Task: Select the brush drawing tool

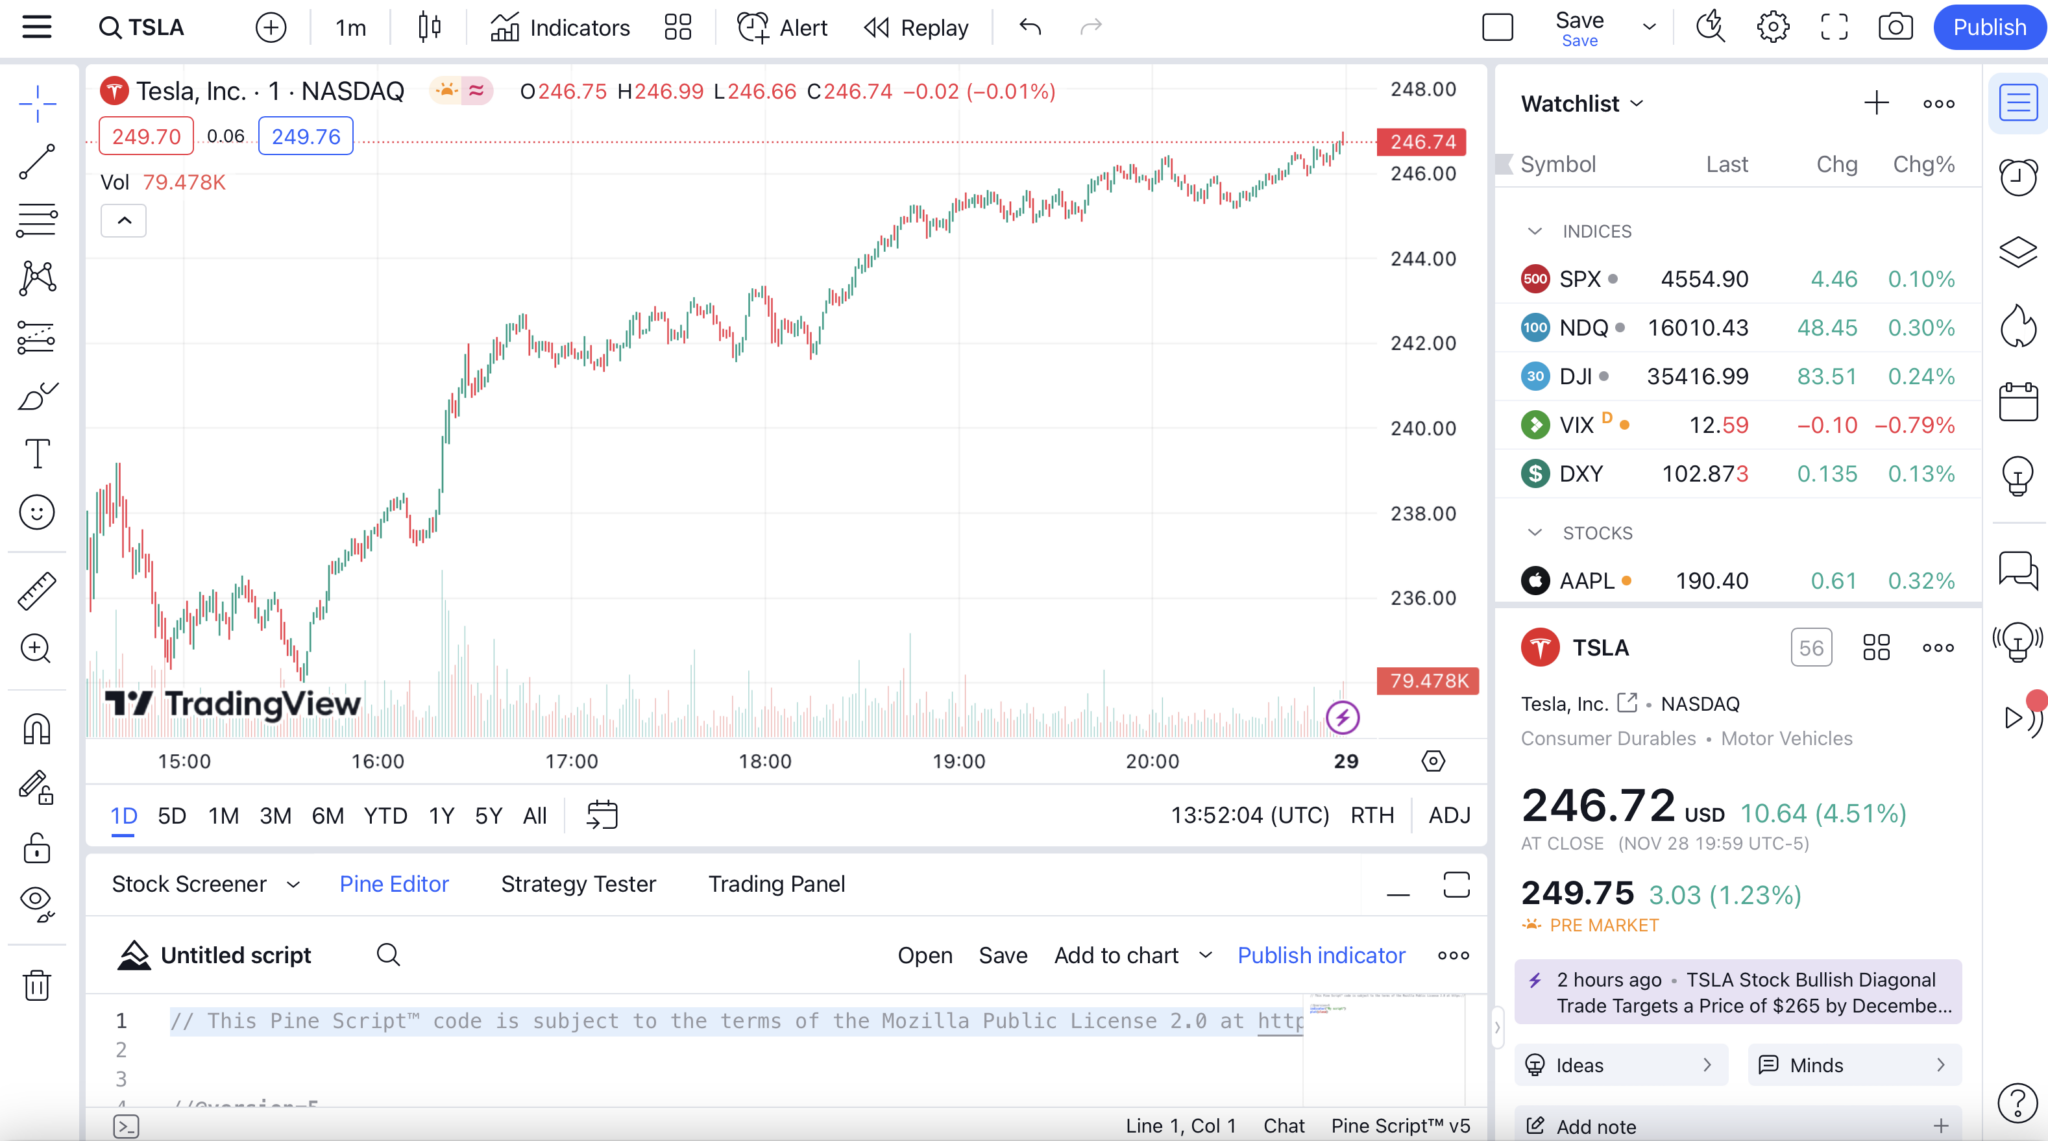Action: 37,395
